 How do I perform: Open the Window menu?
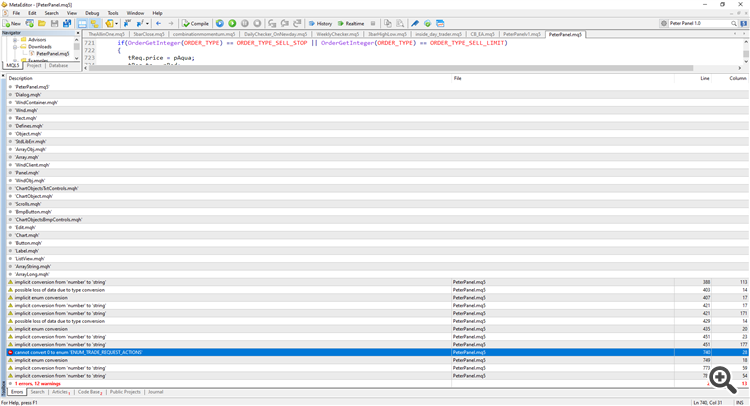pyautogui.click(x=135, y=13)
